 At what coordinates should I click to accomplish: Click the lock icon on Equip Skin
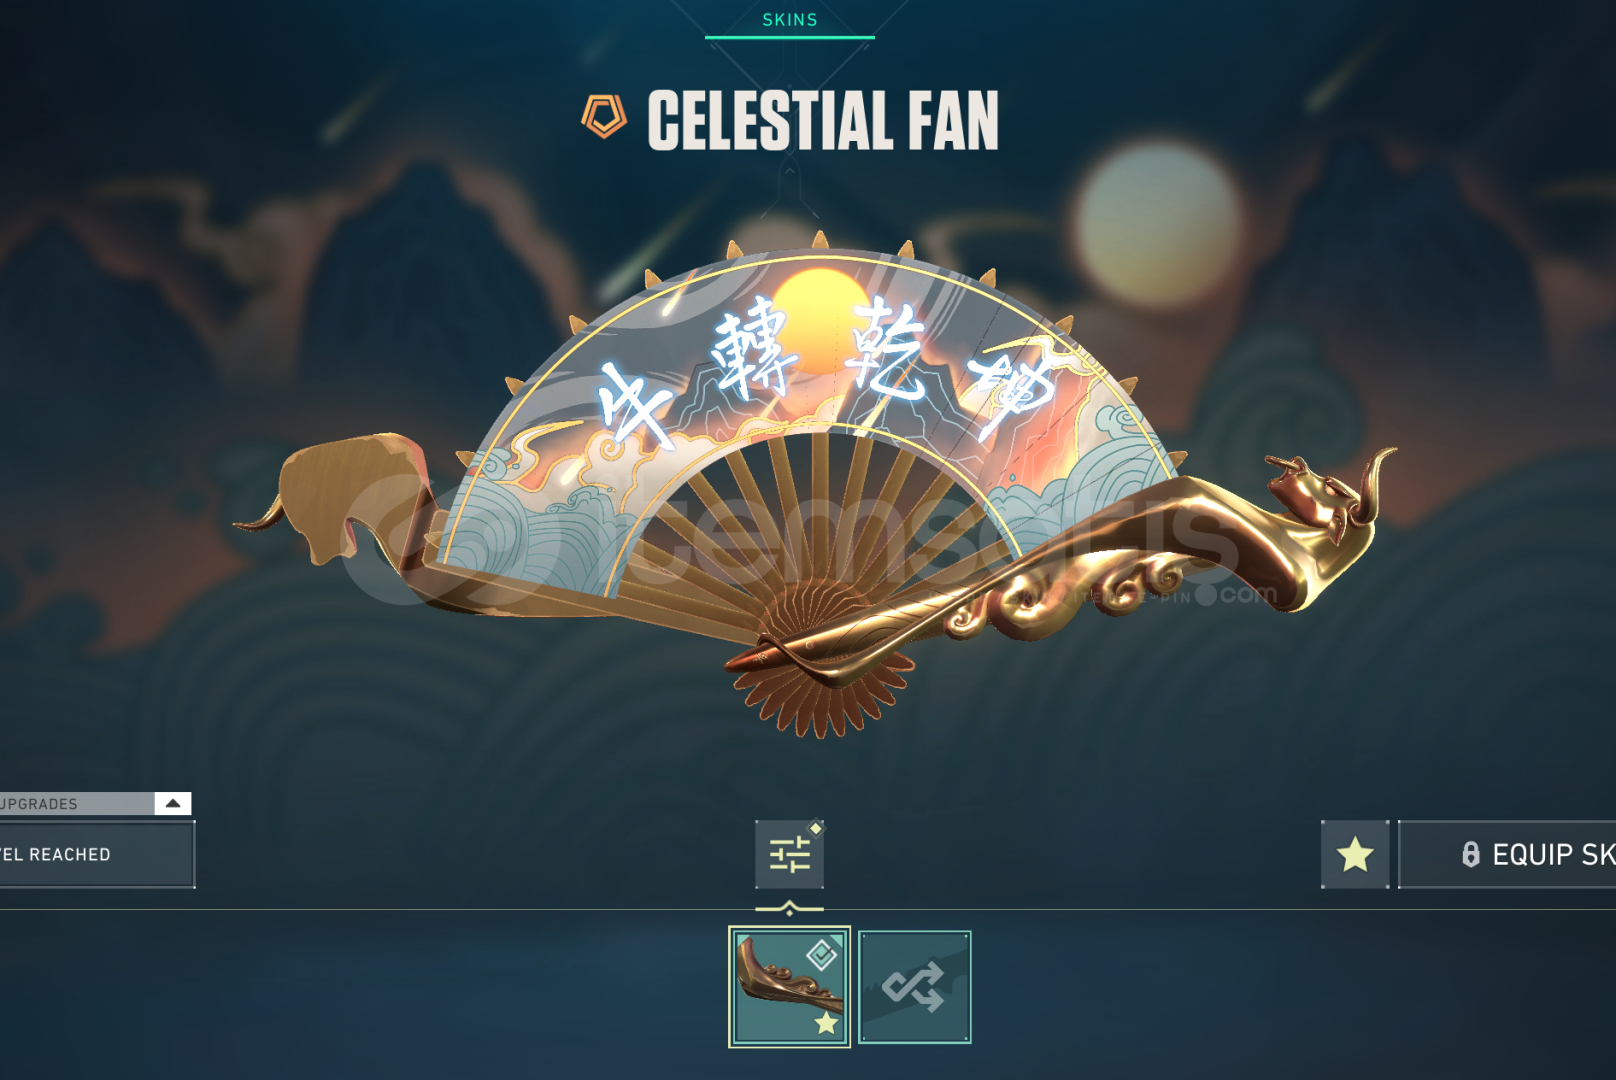point(1470,854)
